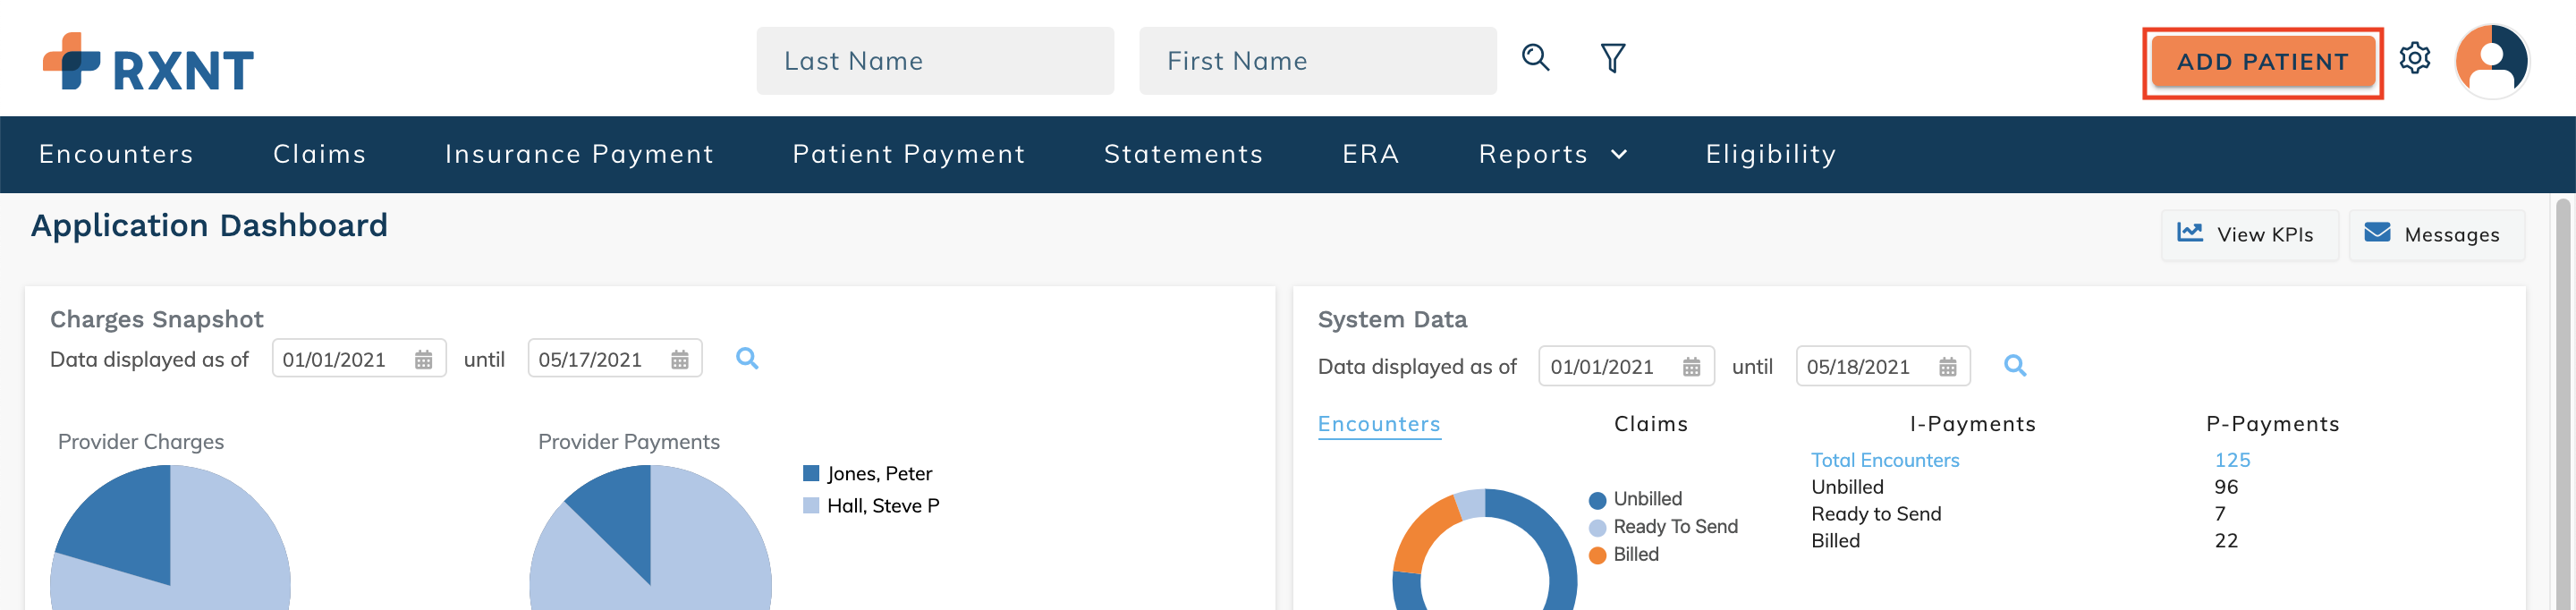The height and width of the screenshot is (610, 2576).
Task: Go to Insurance Payment in the navbar
Action: click(x=579, y=154)
